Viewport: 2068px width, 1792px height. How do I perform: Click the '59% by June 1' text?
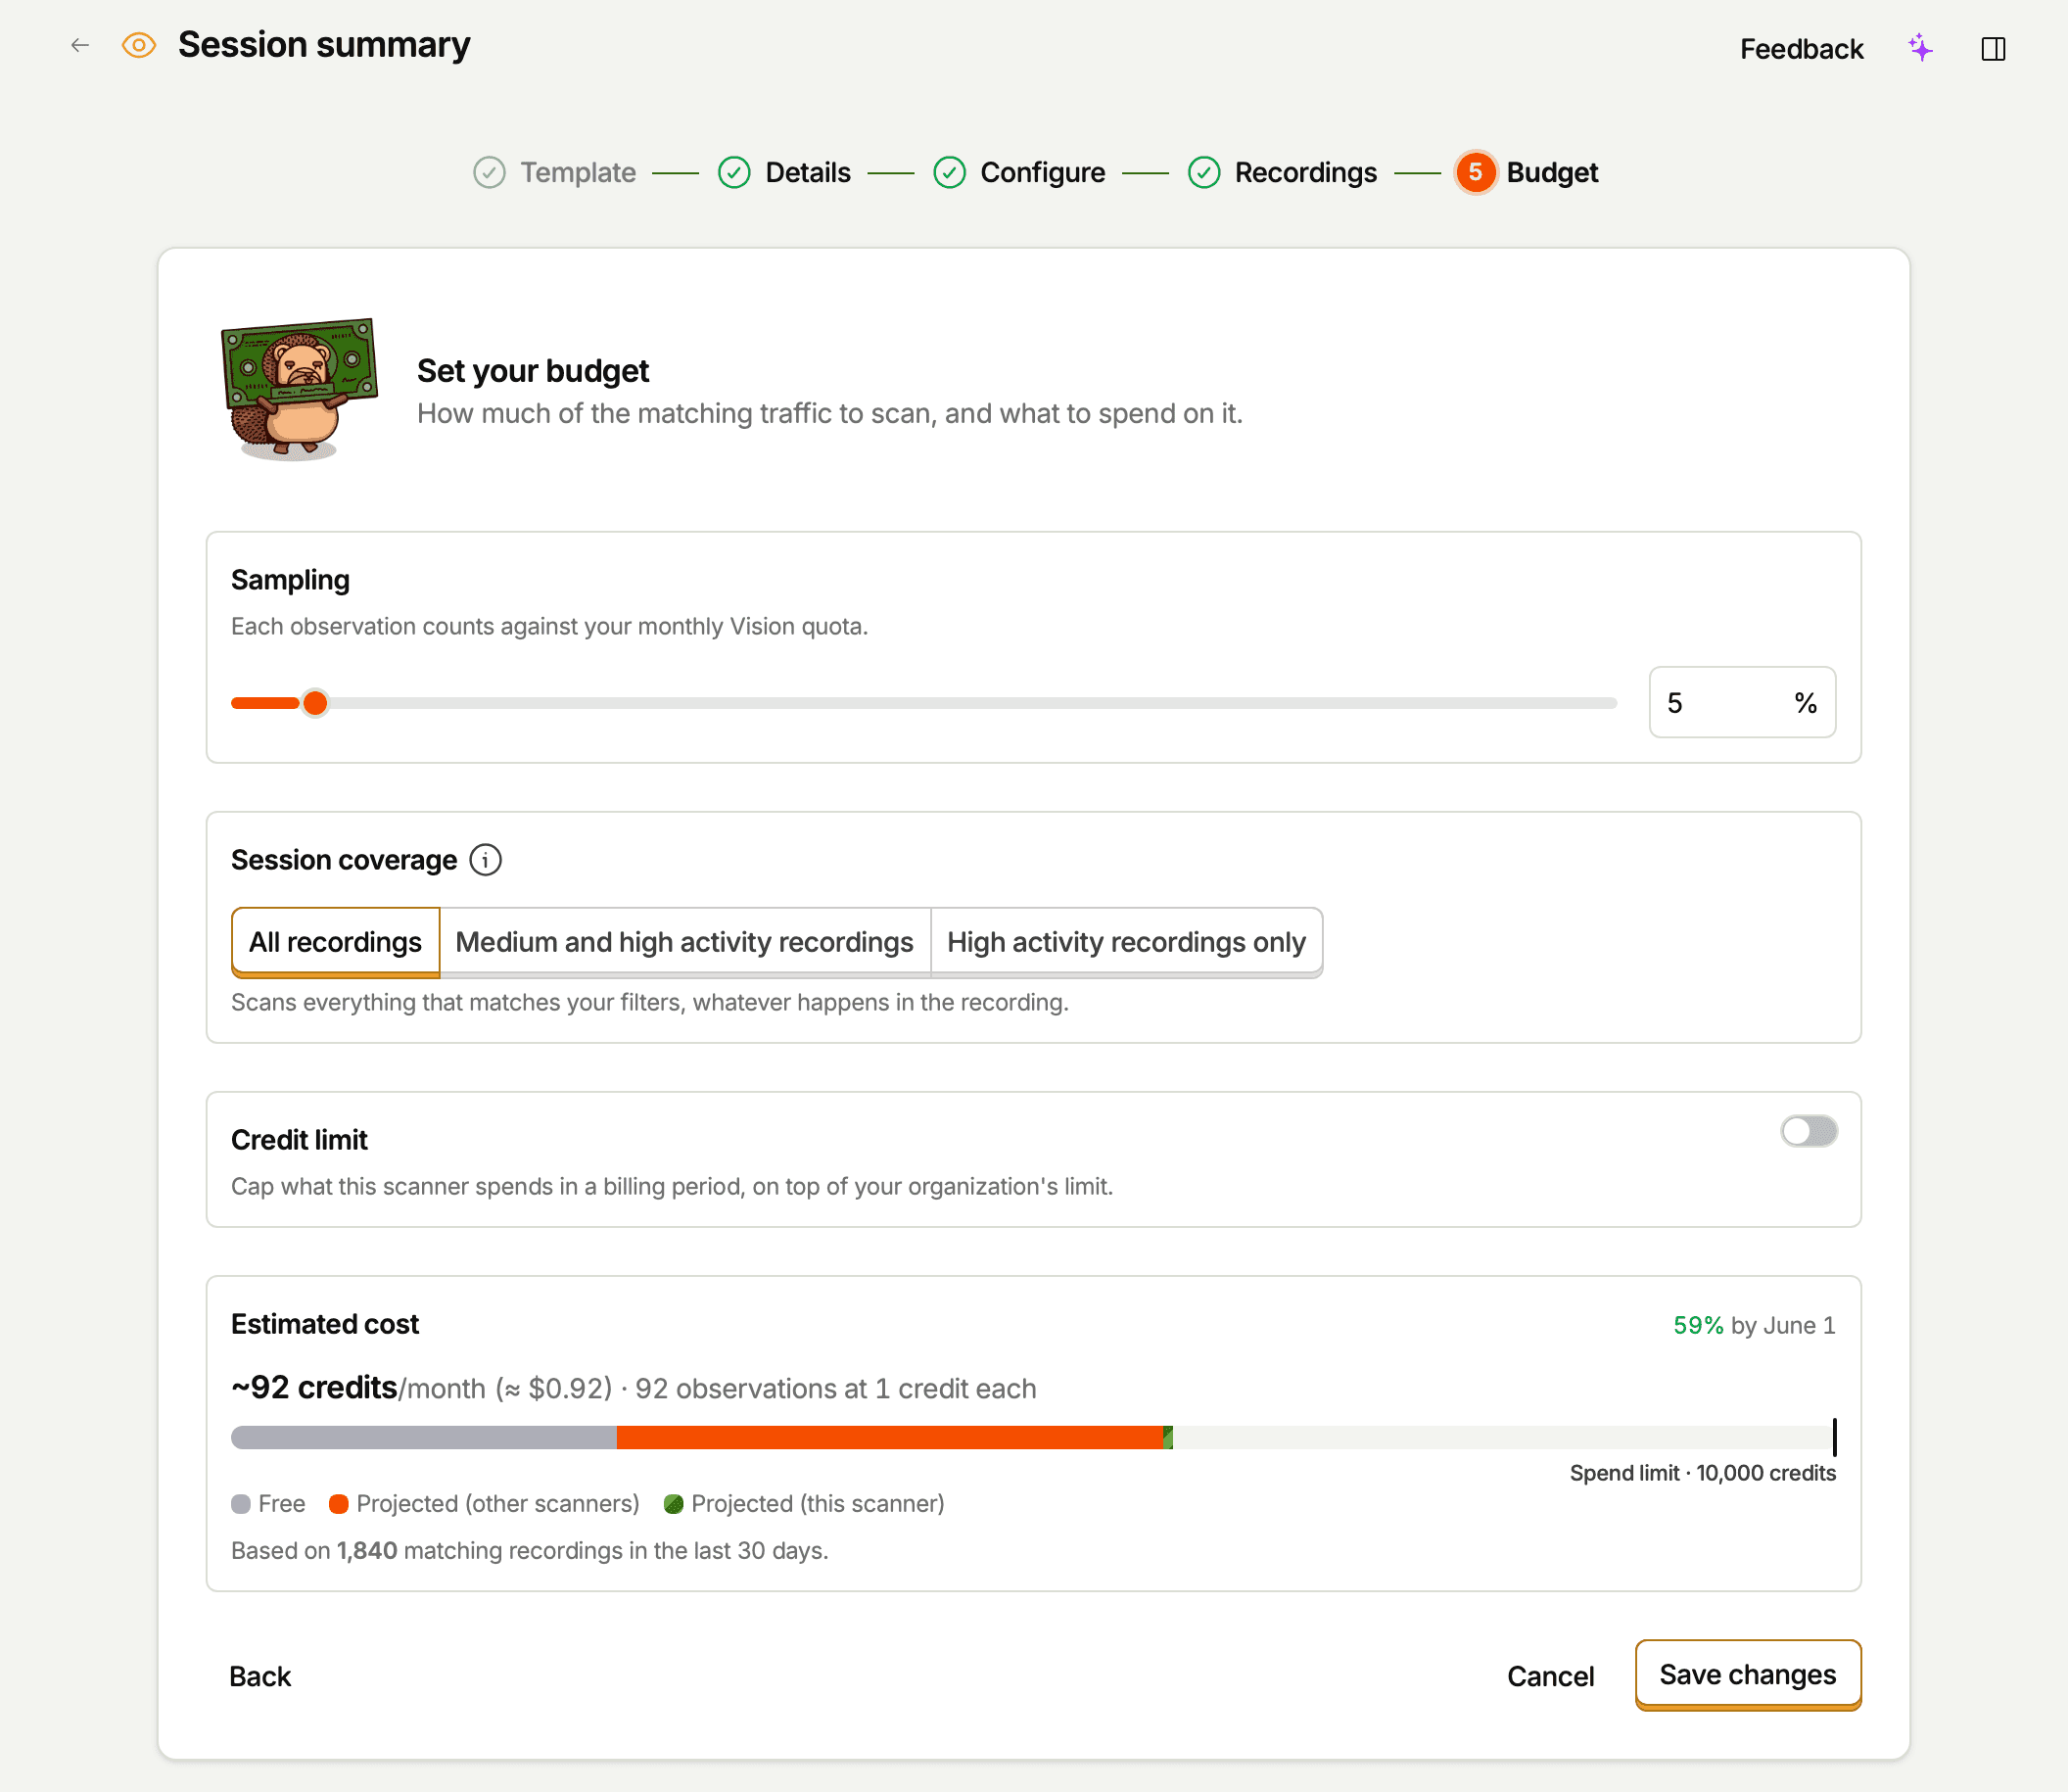coord(1754,1325)
